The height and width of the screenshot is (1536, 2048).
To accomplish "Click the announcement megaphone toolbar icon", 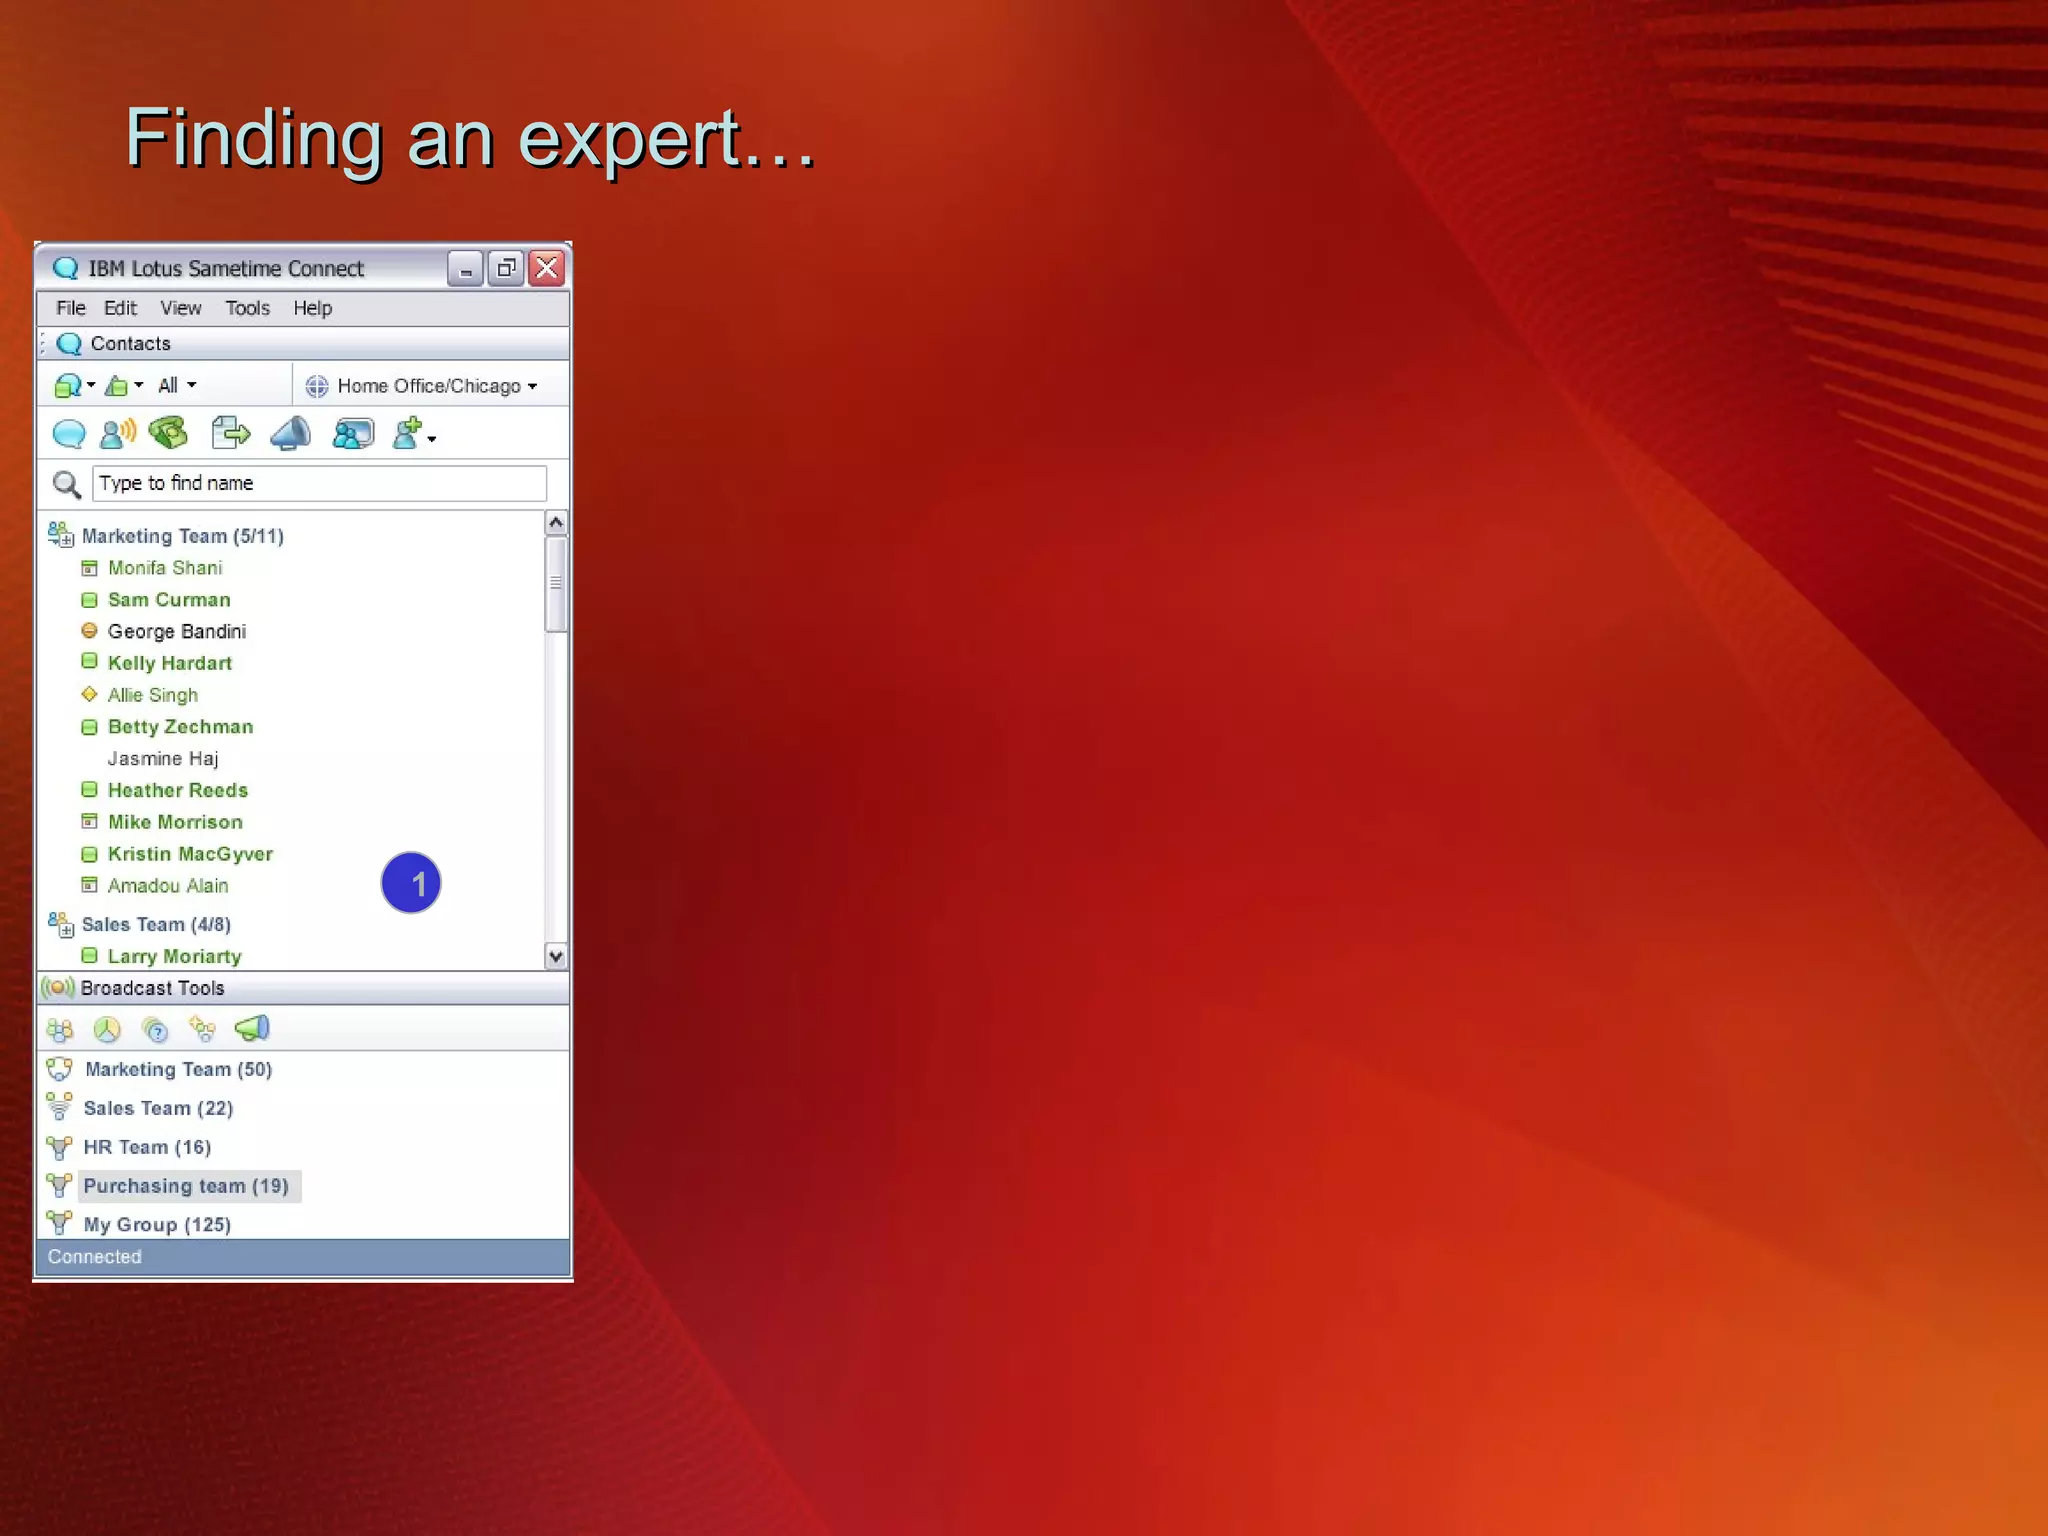I will [x=291, y=433].
